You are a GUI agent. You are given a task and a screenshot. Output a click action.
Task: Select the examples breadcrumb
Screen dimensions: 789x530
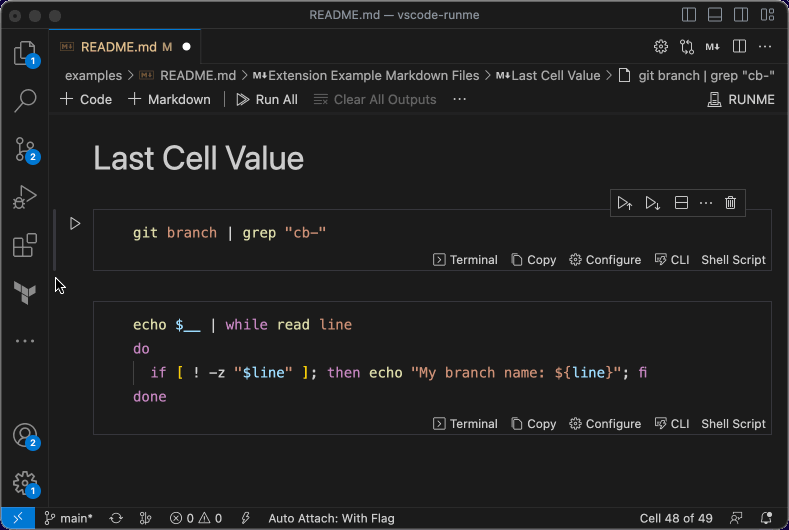pyautogui.click(x=93, y=75)
